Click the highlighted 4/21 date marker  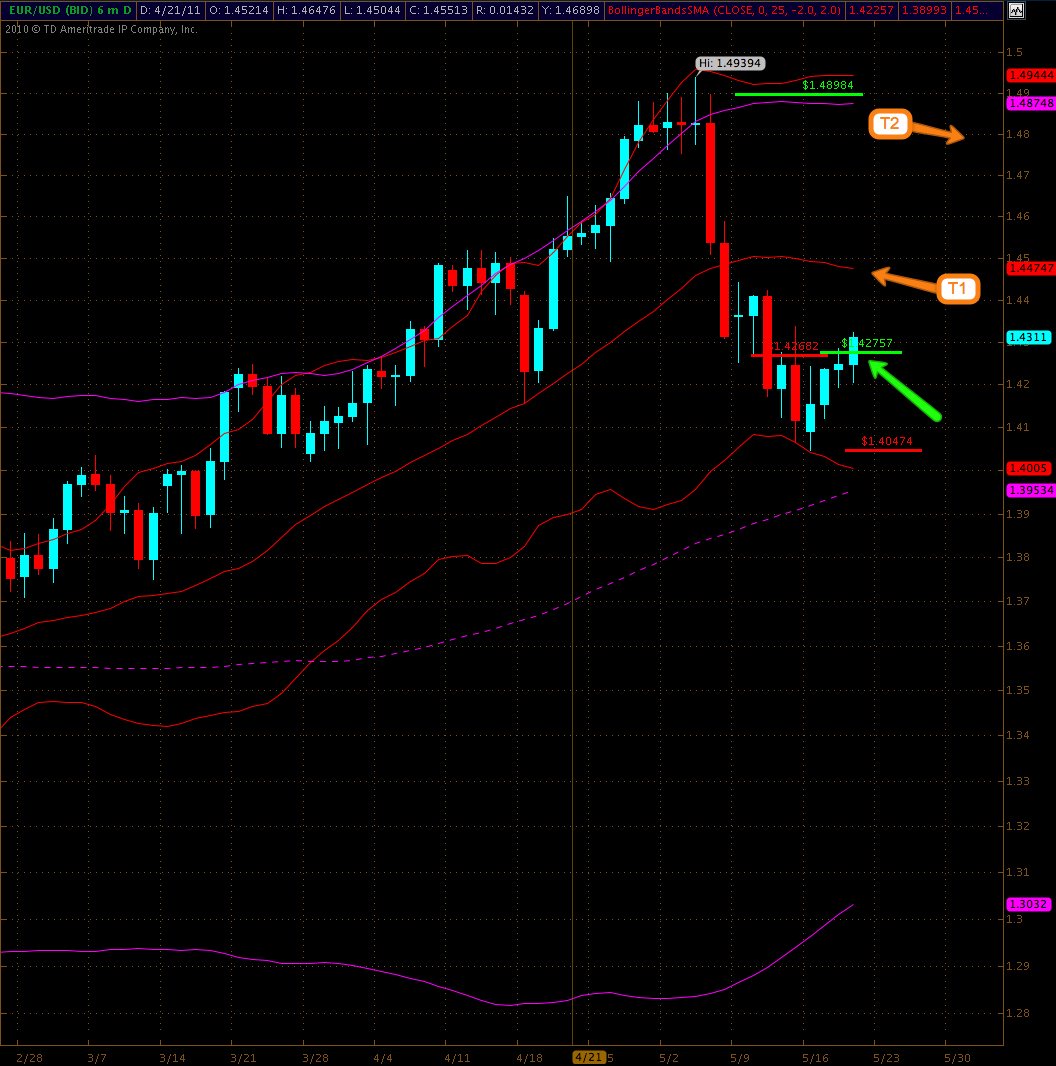[588, 1057]
